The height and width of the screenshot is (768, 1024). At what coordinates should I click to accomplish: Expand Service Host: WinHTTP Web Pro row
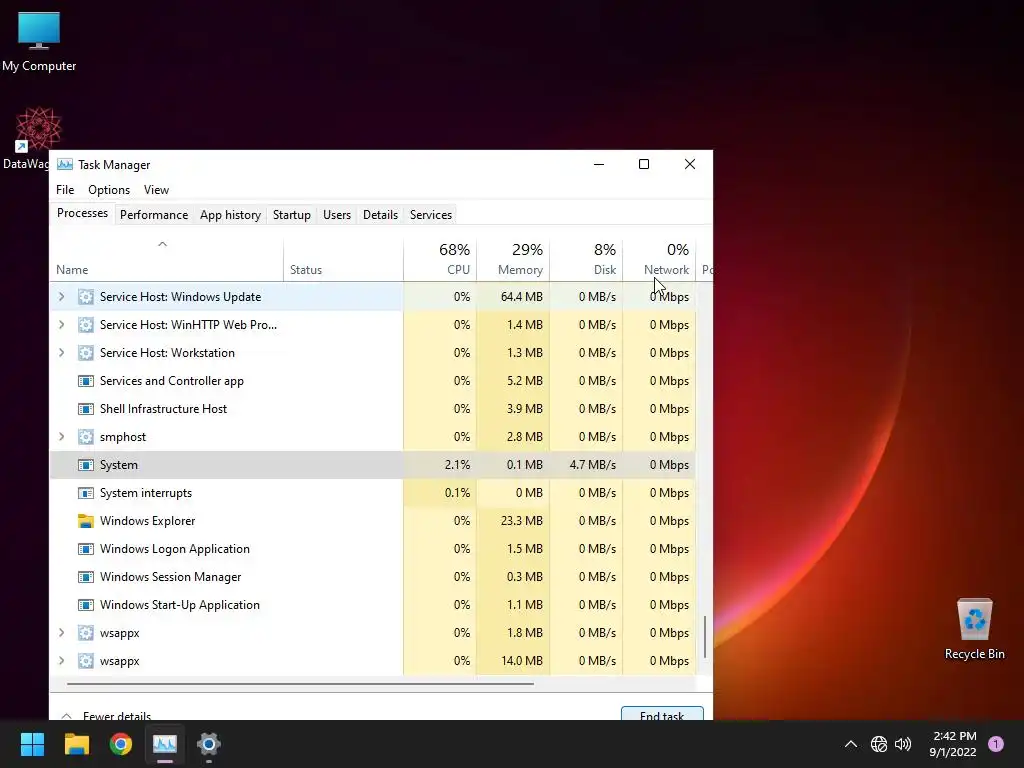point(61,325)
